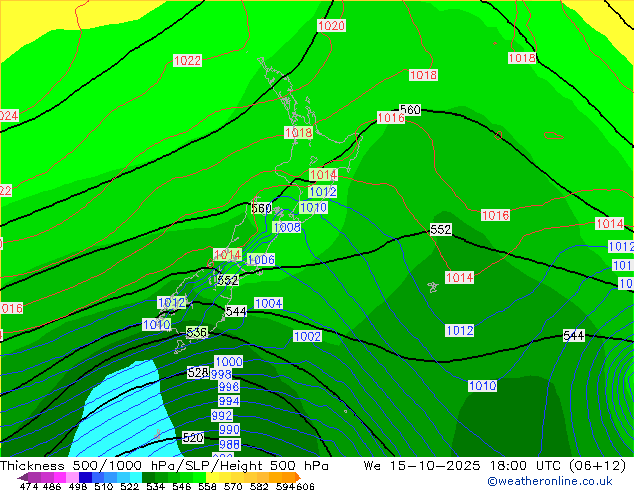Click the '582' legend value
This screenshot has height=490, width=634.
tap(259, 486)
